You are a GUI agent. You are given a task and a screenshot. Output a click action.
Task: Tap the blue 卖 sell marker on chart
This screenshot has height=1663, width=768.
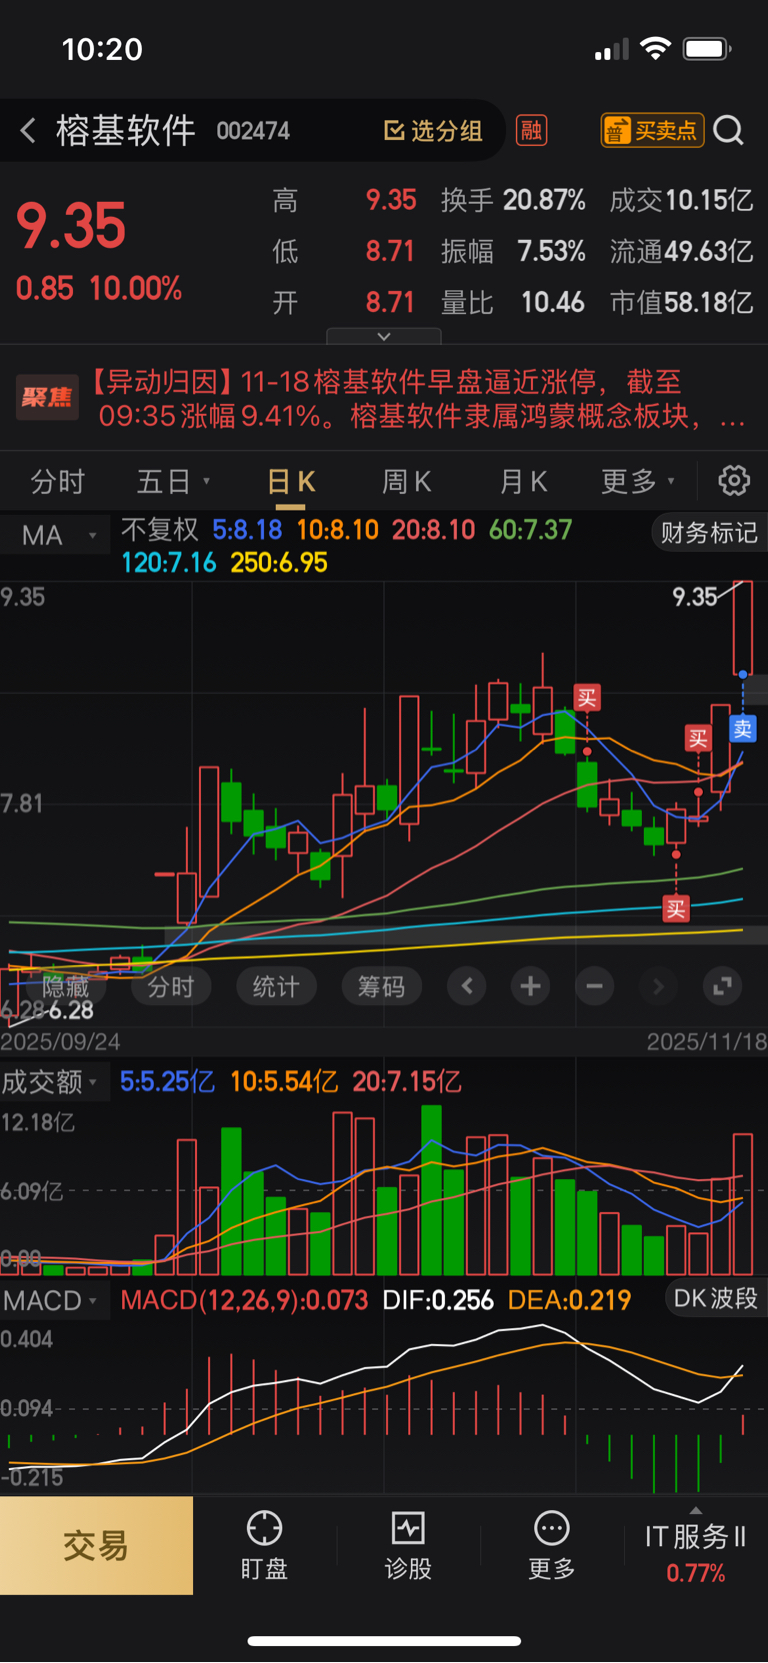(743, 729)
